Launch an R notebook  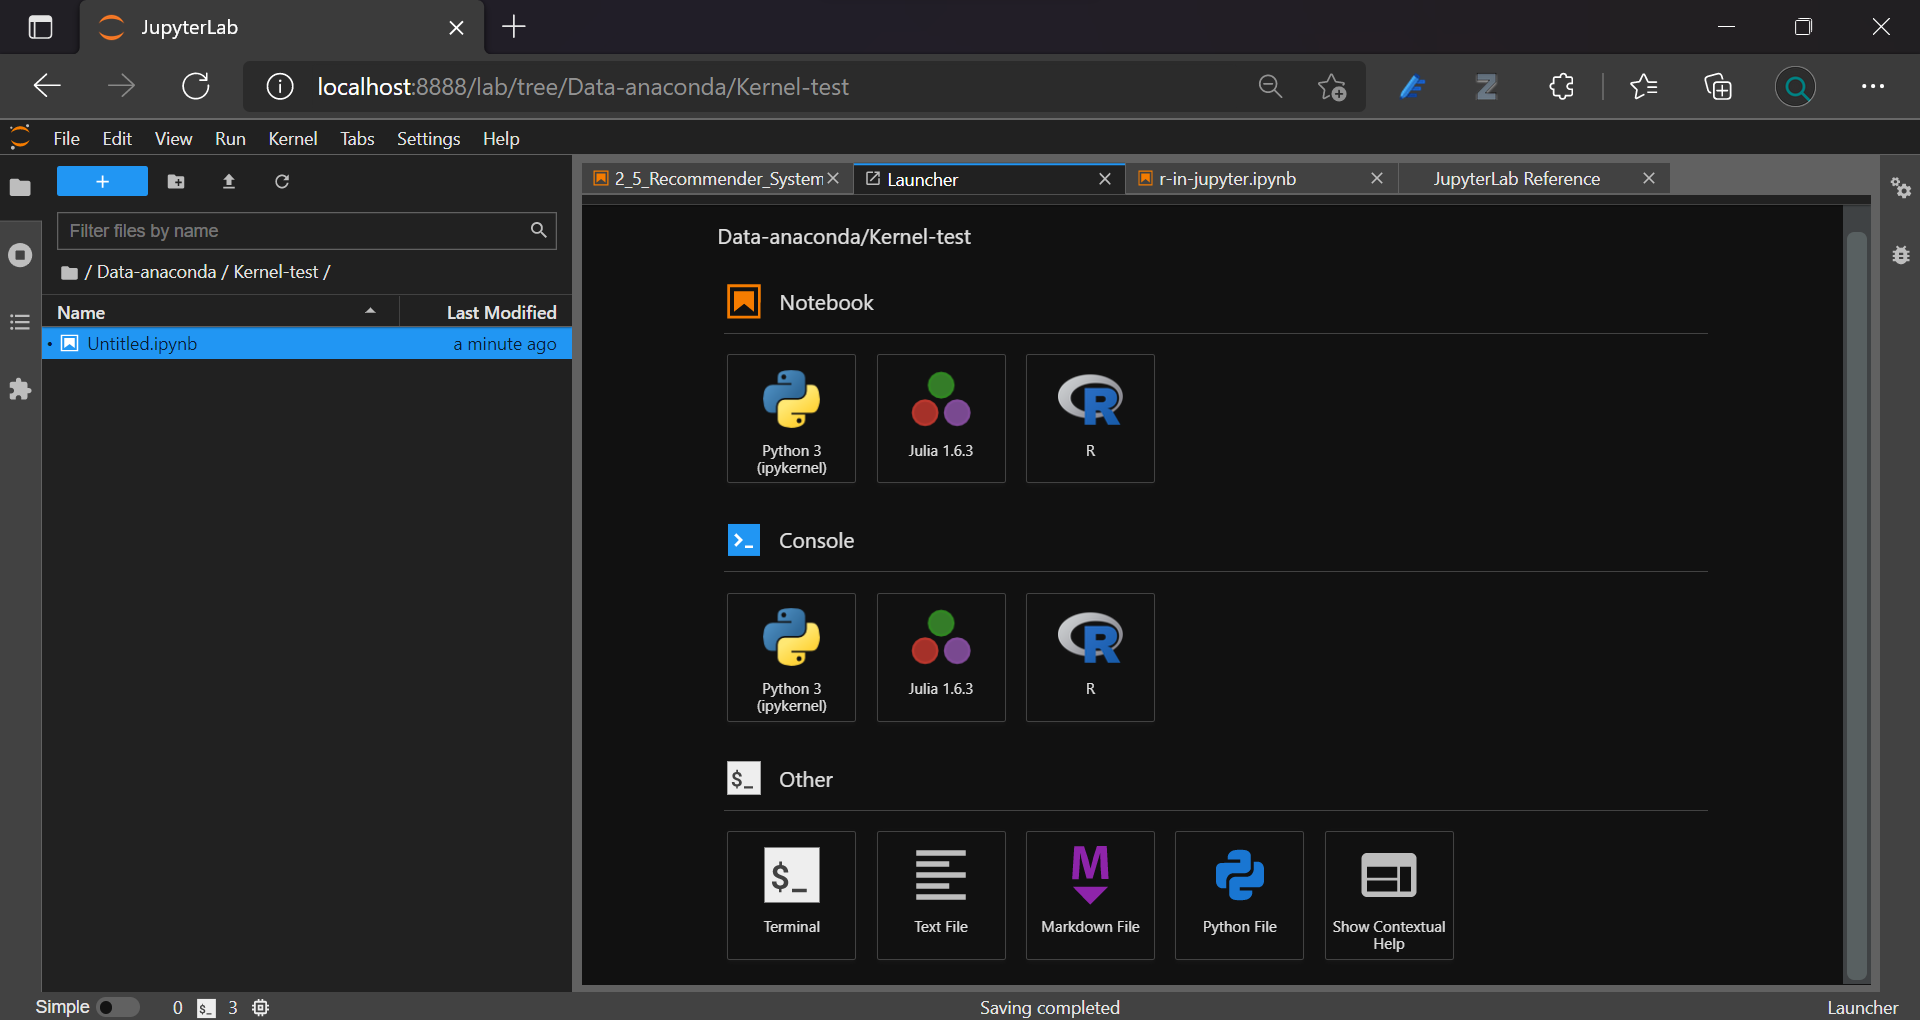pyautogui.click(x=1090, y=418)
